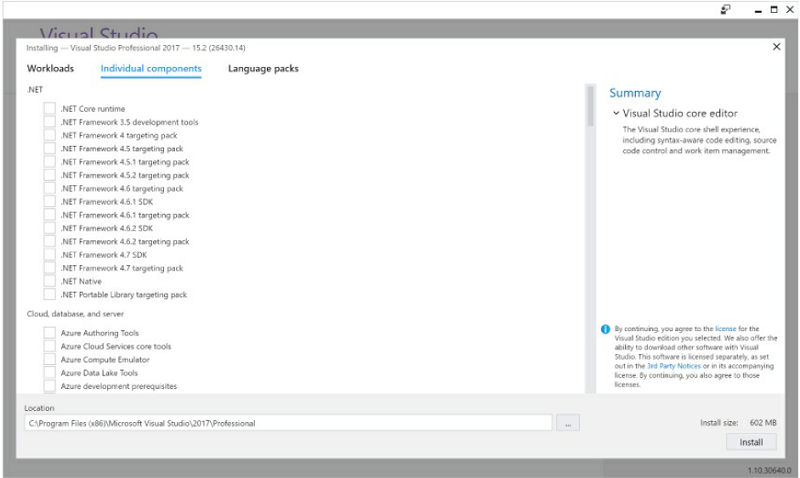This screenshot has height=478, width=800.
Task: Tick .NET Framework 4.5 targeting pack checkbox
Action: tap(49, 148)
